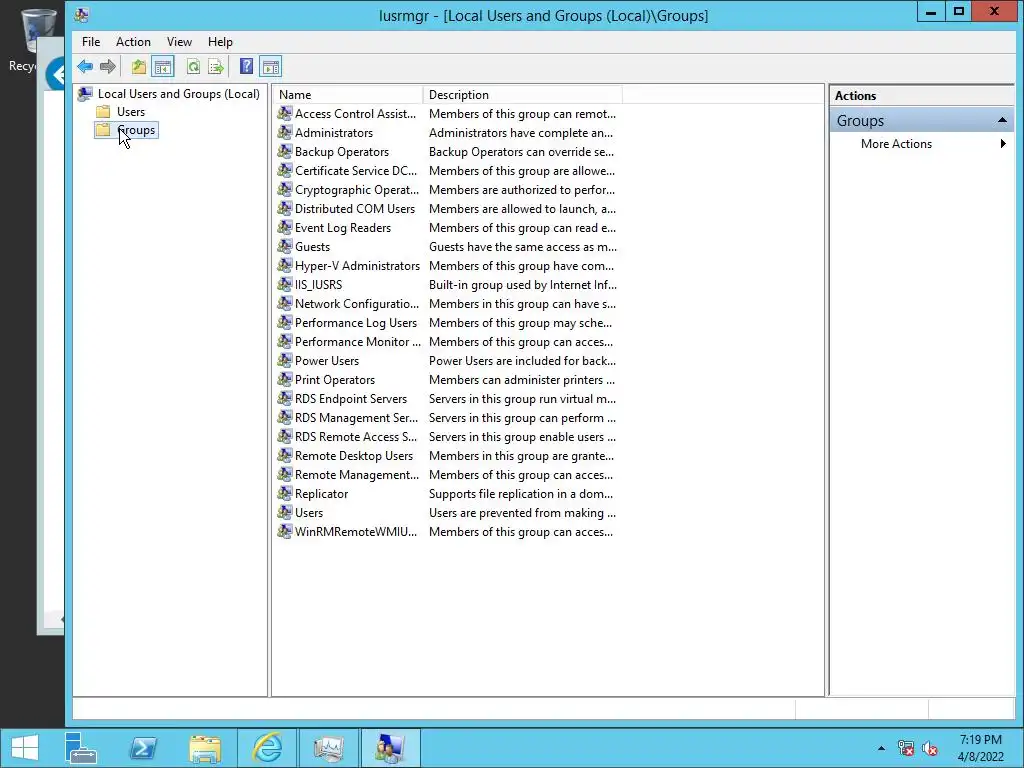Open the File menu
Viewport: 1024px width, 768px height.
click(91, 42)
